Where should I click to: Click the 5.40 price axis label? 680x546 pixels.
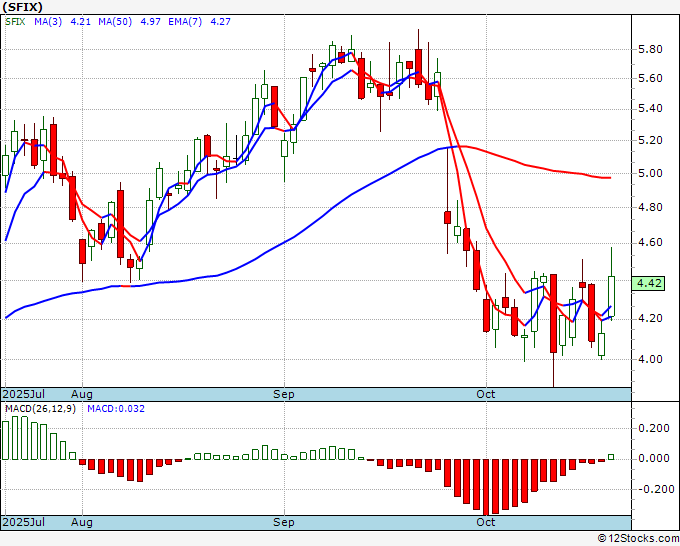(650, 108)
